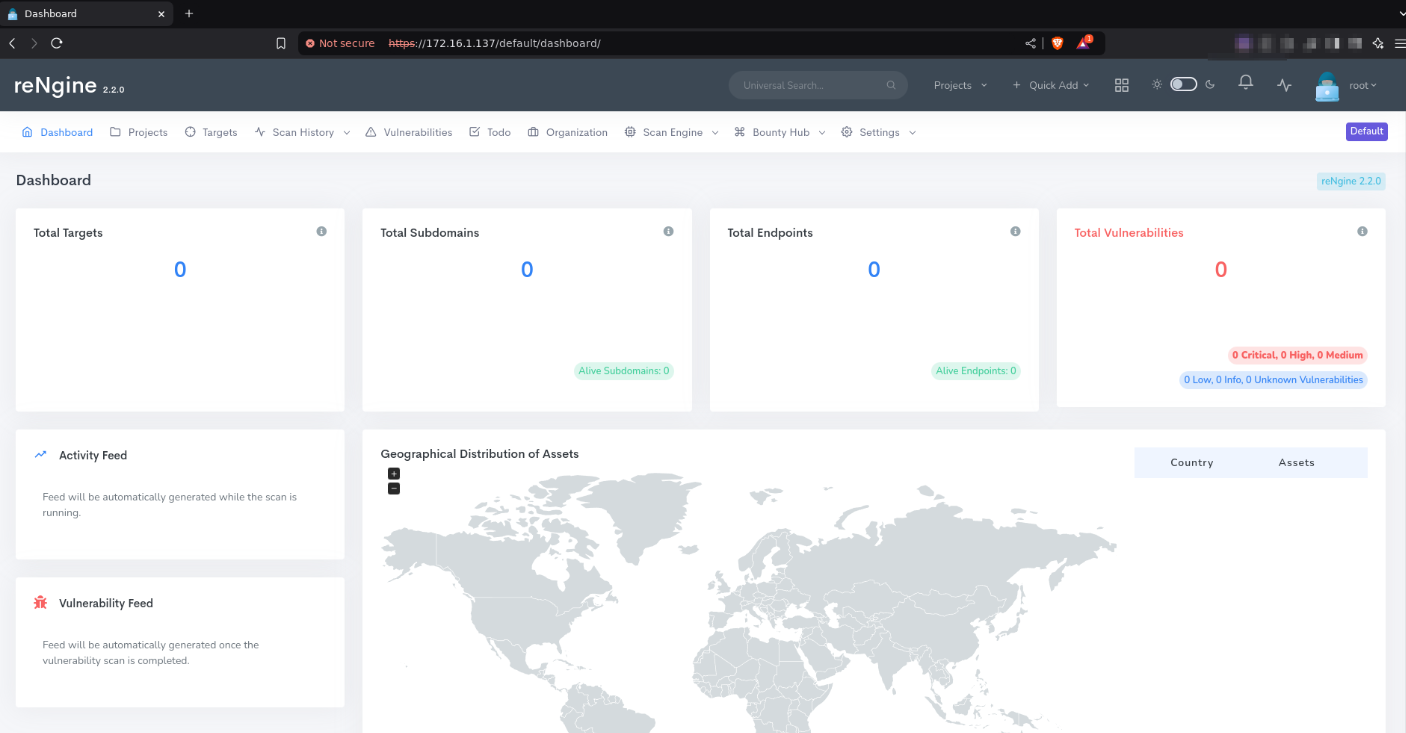Click the Vulnerability Feed heading
This screenshot has width=1406, height=733.
[106, 603]
